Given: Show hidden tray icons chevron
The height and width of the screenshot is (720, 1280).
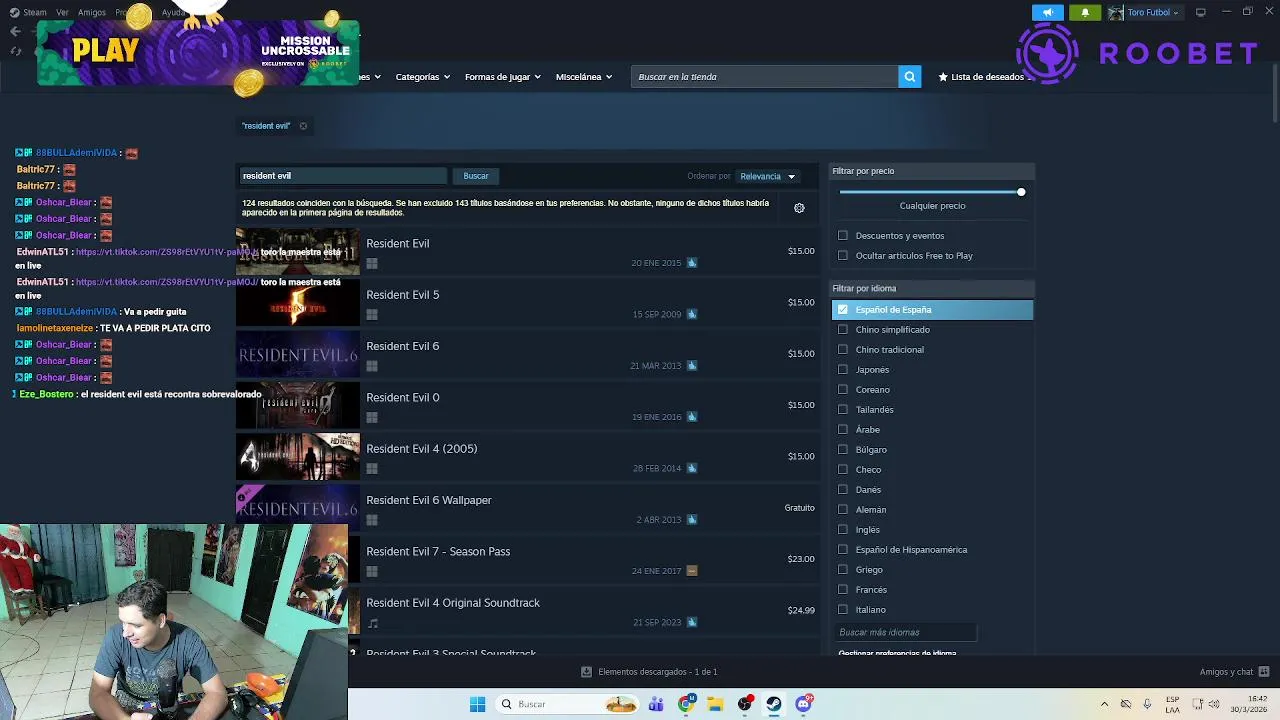Looking at the screenshot, I should 1104,704.
